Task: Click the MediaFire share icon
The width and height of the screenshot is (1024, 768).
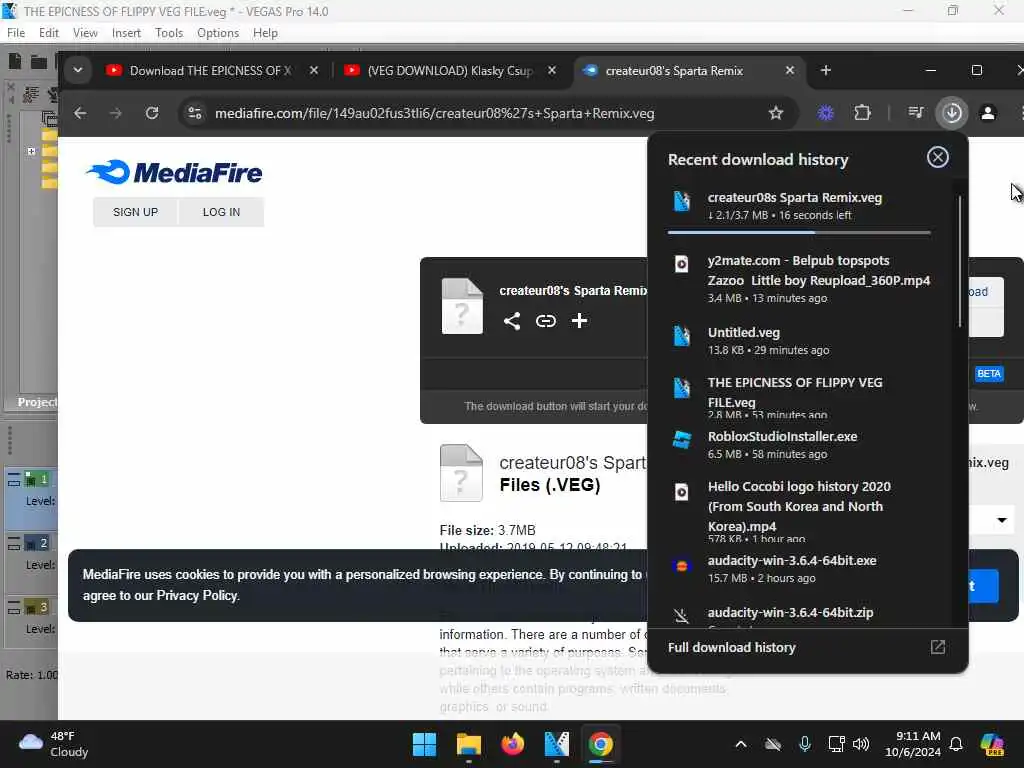Action: [512, 321]
